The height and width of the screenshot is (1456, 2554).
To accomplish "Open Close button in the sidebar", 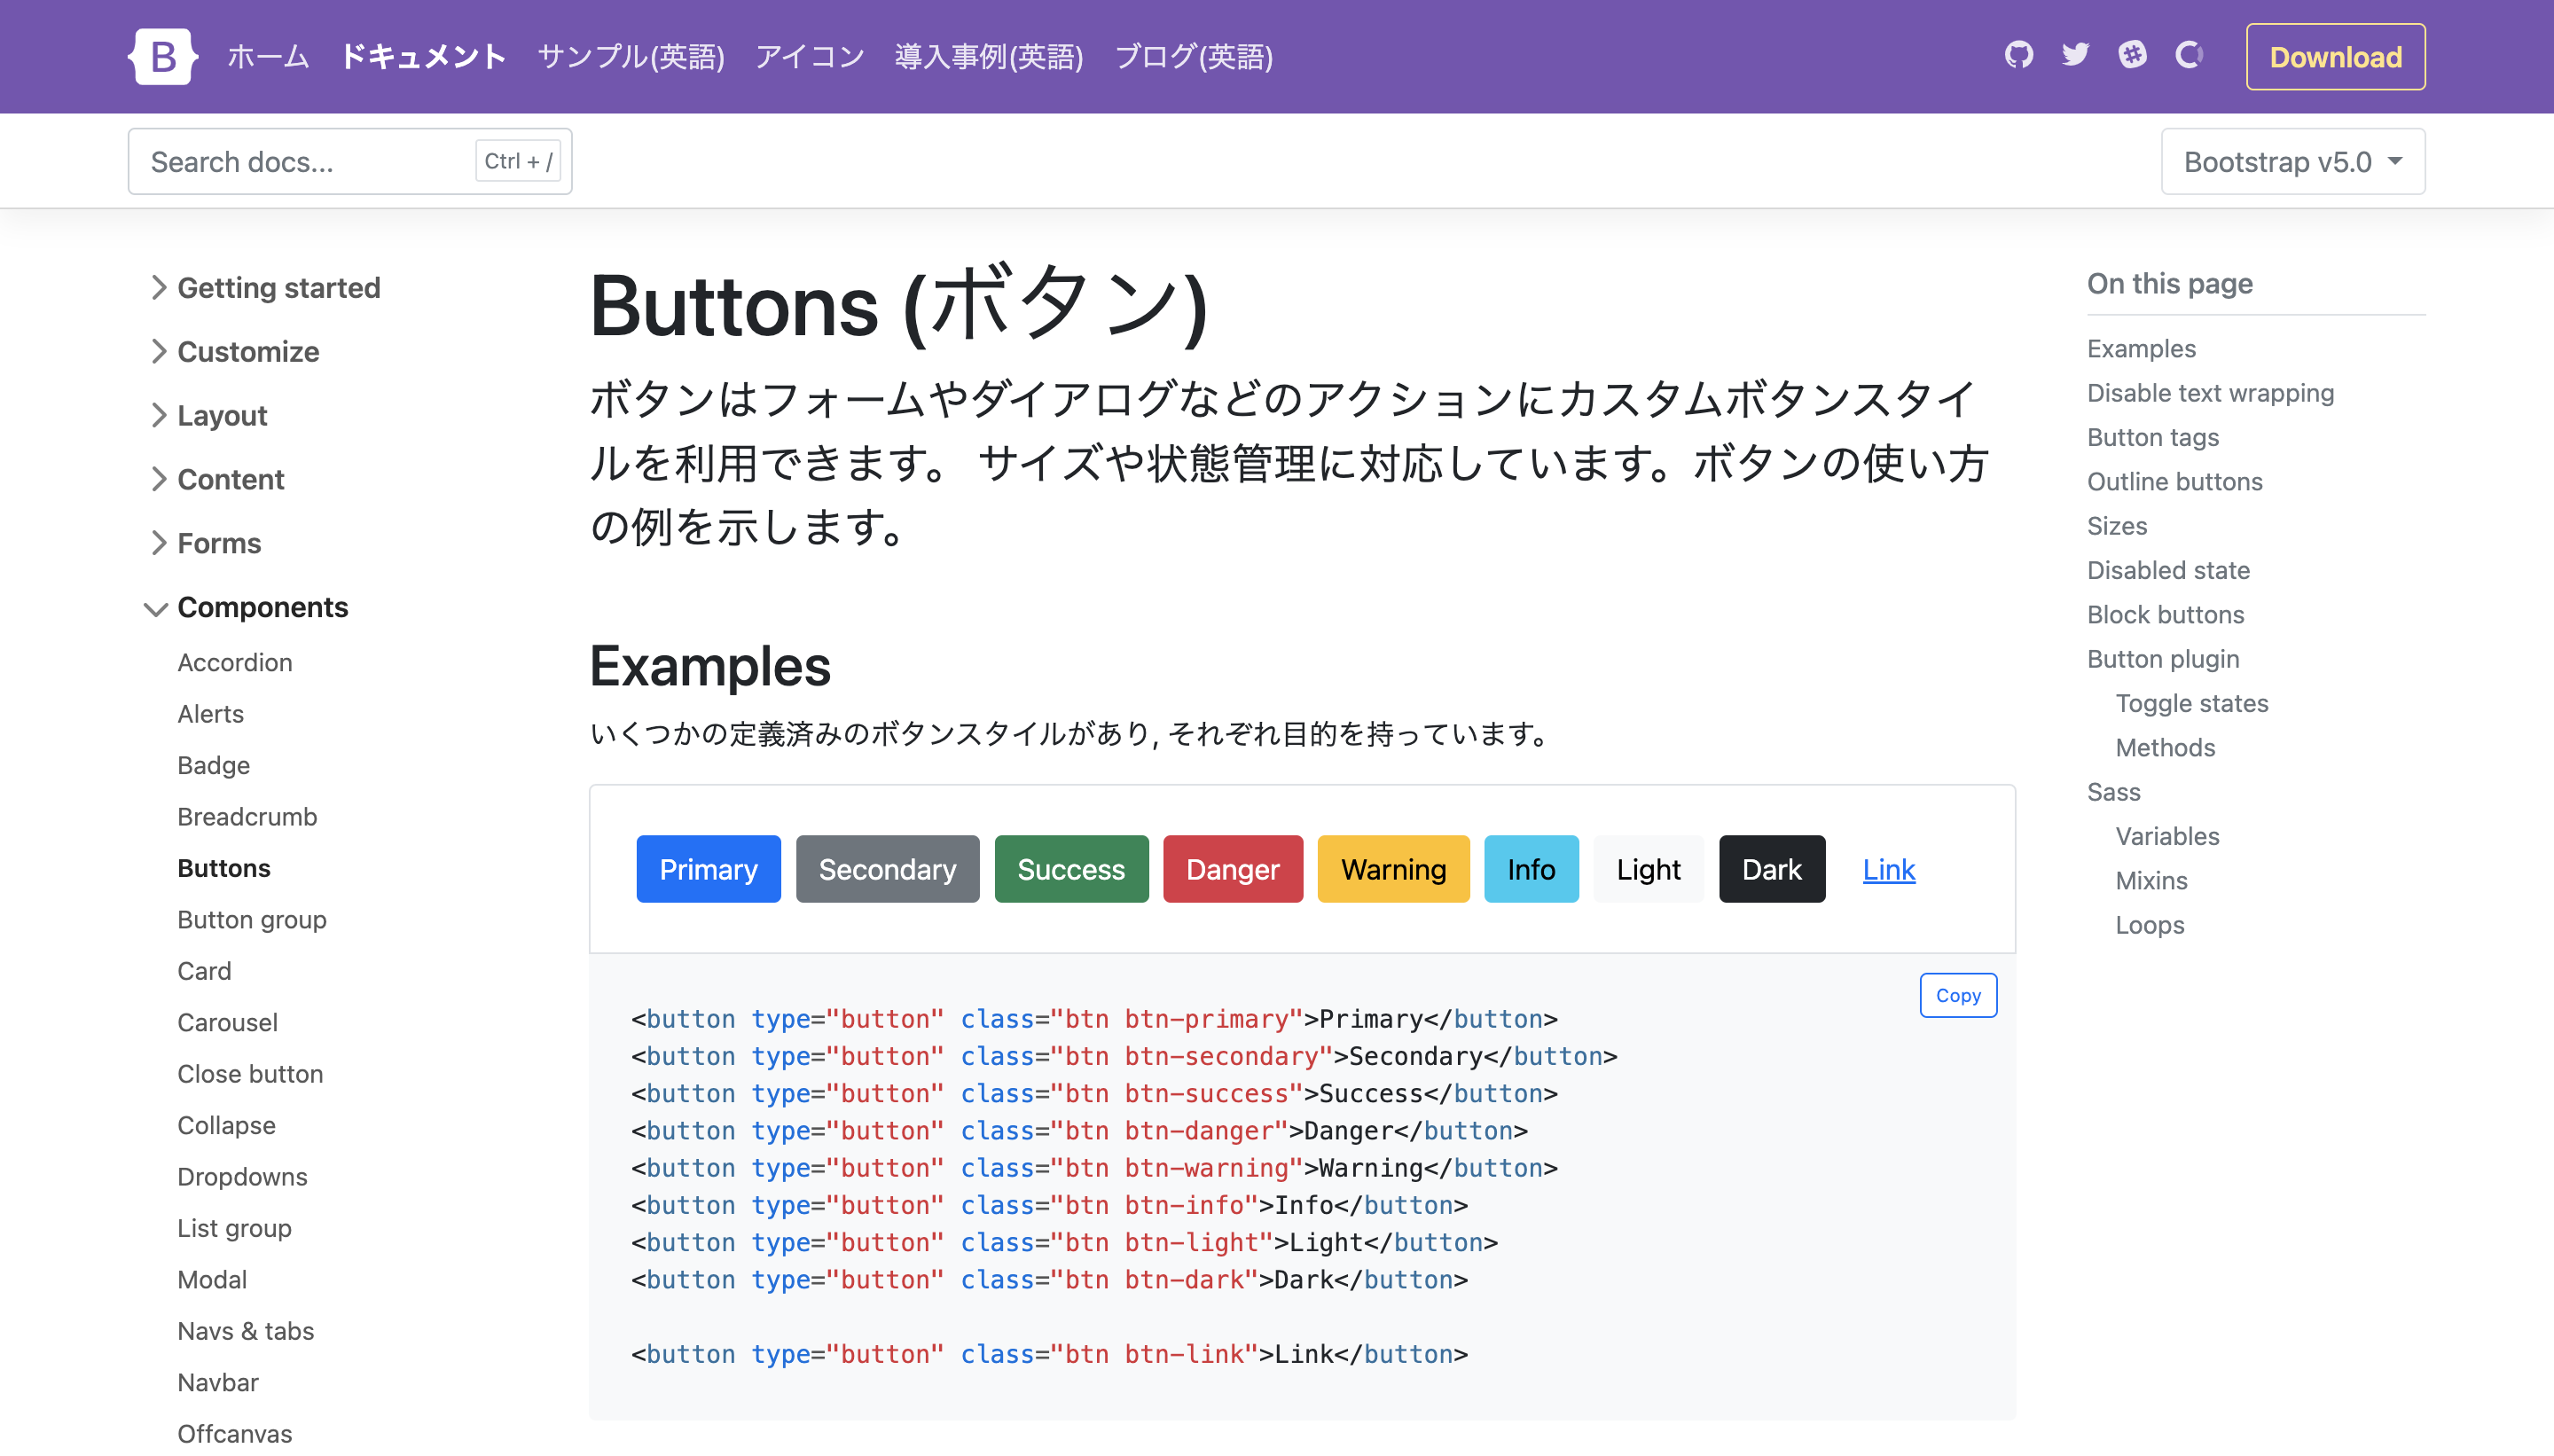I will (x=250, y=1074).
